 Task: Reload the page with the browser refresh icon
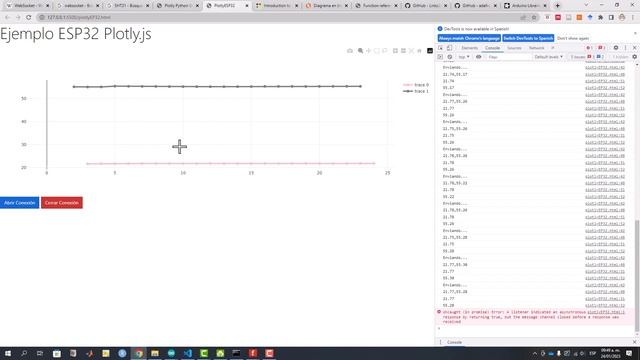click(x=29, y=17)
